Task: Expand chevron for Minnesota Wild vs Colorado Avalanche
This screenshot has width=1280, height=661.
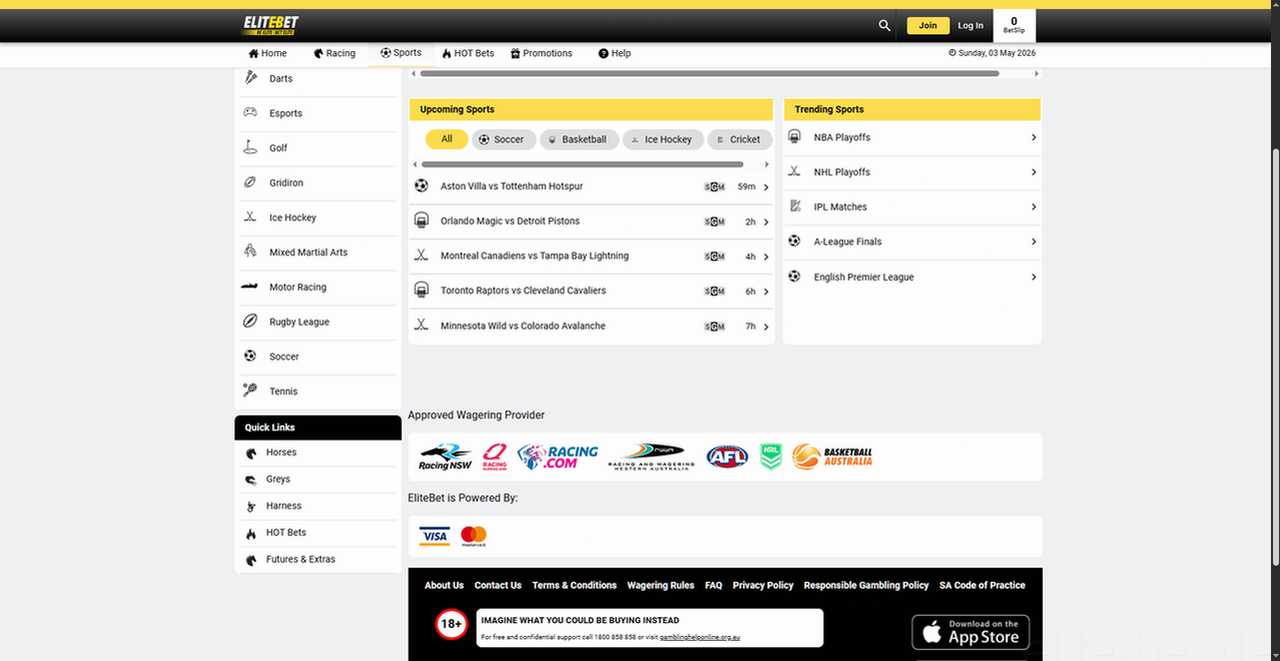Action: pyautogui.click(x=766, y=327)
